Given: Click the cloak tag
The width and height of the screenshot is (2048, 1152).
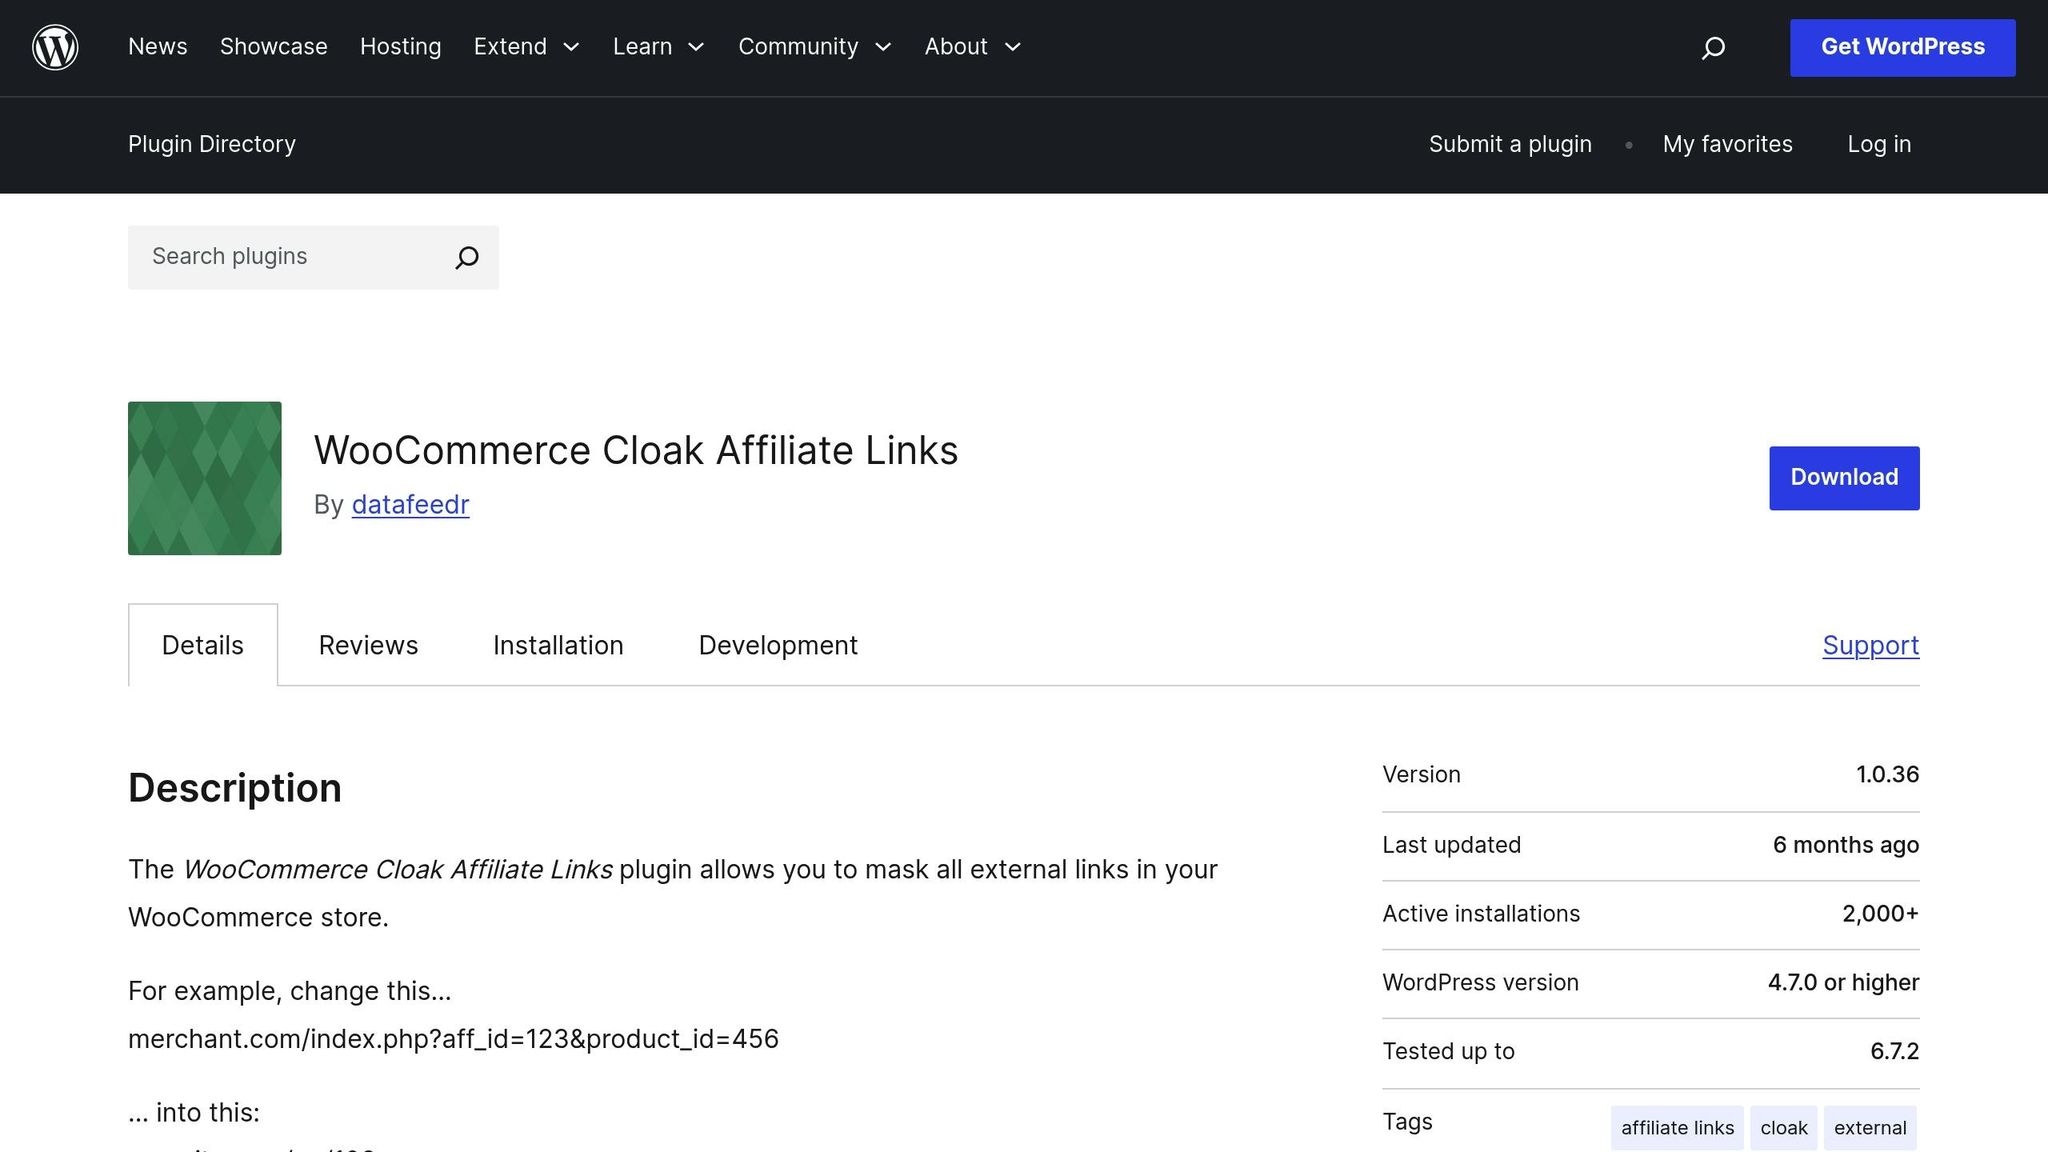Looking at the screenshot, I should (1784, 1128).
